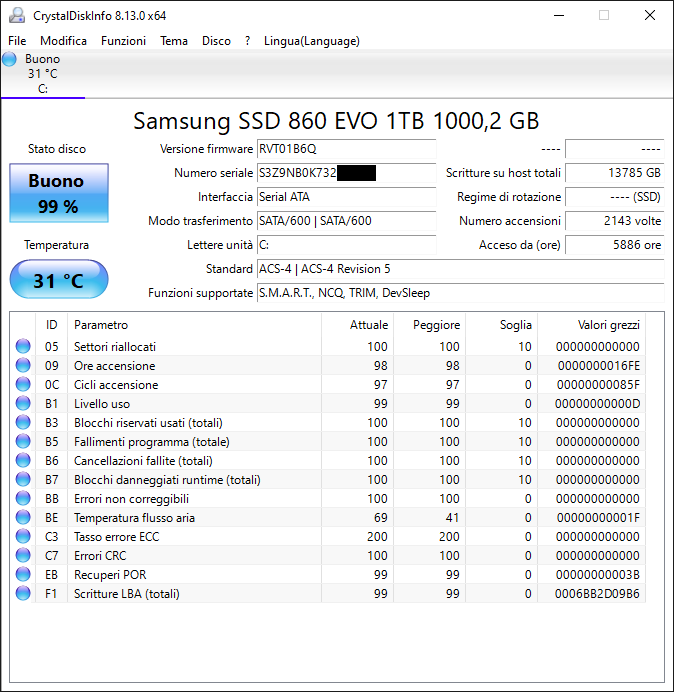Click status orb for Recuperi POR row
Viewport: 674px width, 692px height.
pos(23,574)
